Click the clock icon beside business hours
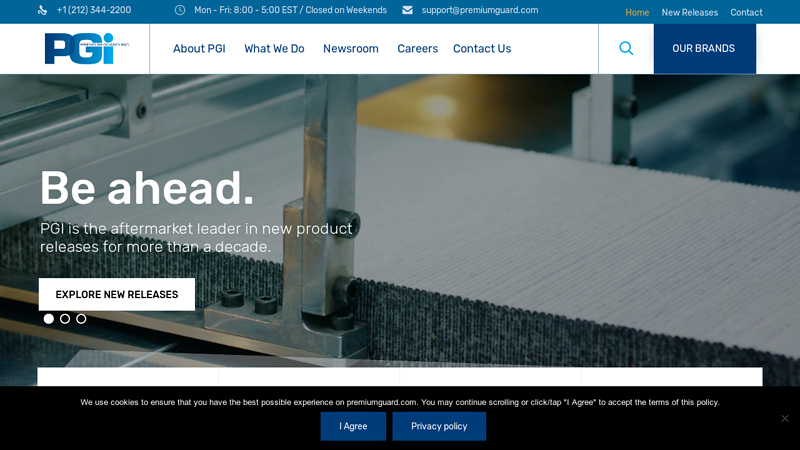Image resolution: width=800 pixels, height=450 pixels. (x=180, y=10)
